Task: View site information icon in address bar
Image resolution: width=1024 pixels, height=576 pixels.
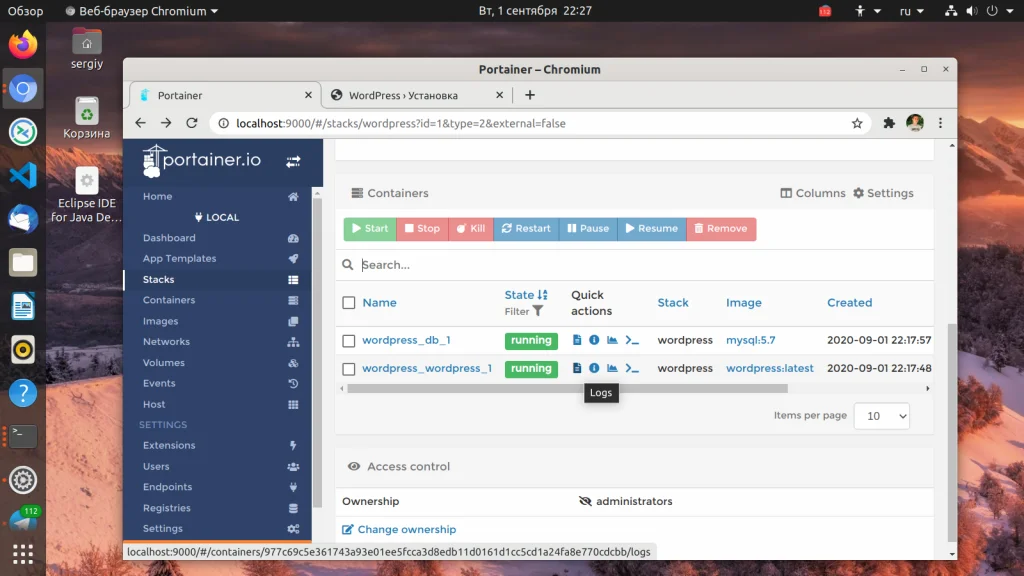Action: pos(223,123)
